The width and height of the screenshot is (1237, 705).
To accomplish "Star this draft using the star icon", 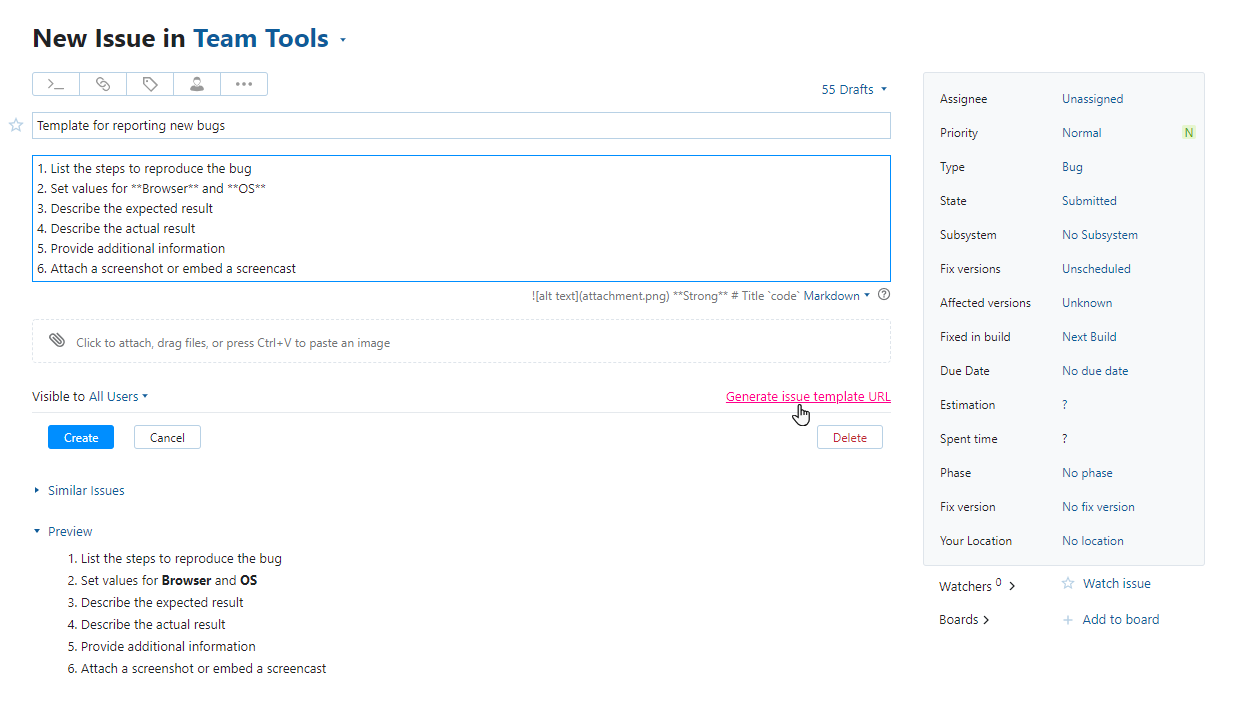I will pos(16,124).
